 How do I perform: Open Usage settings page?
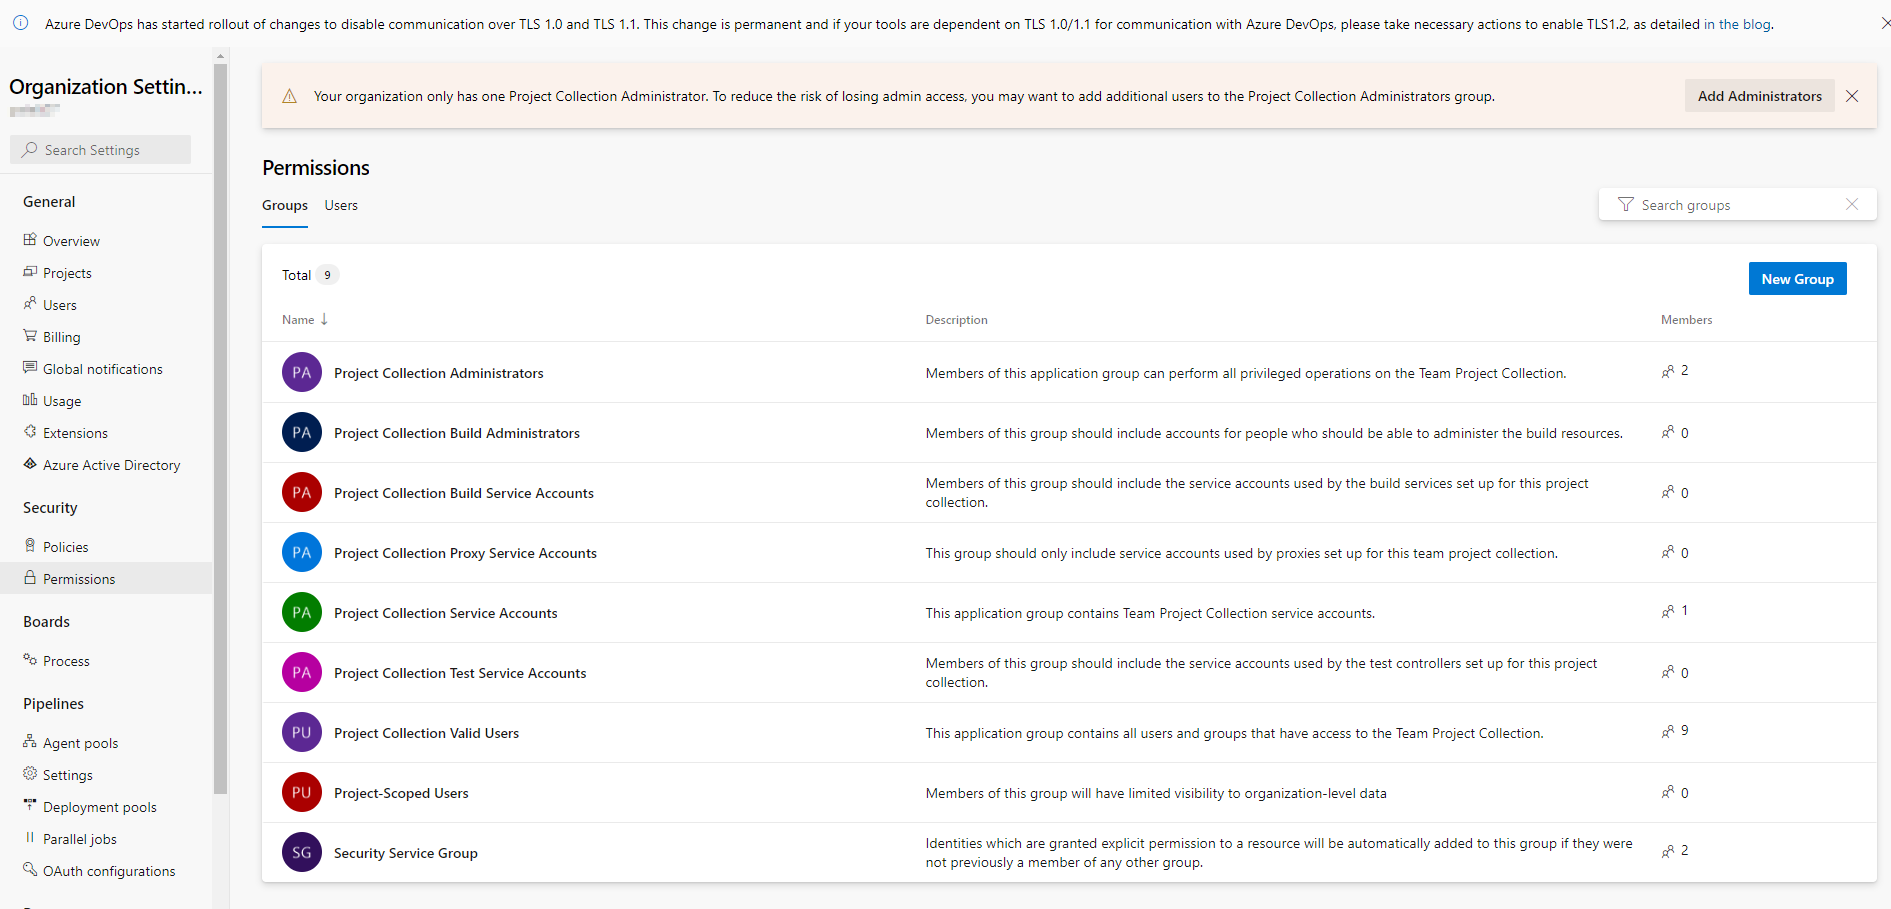62,401
